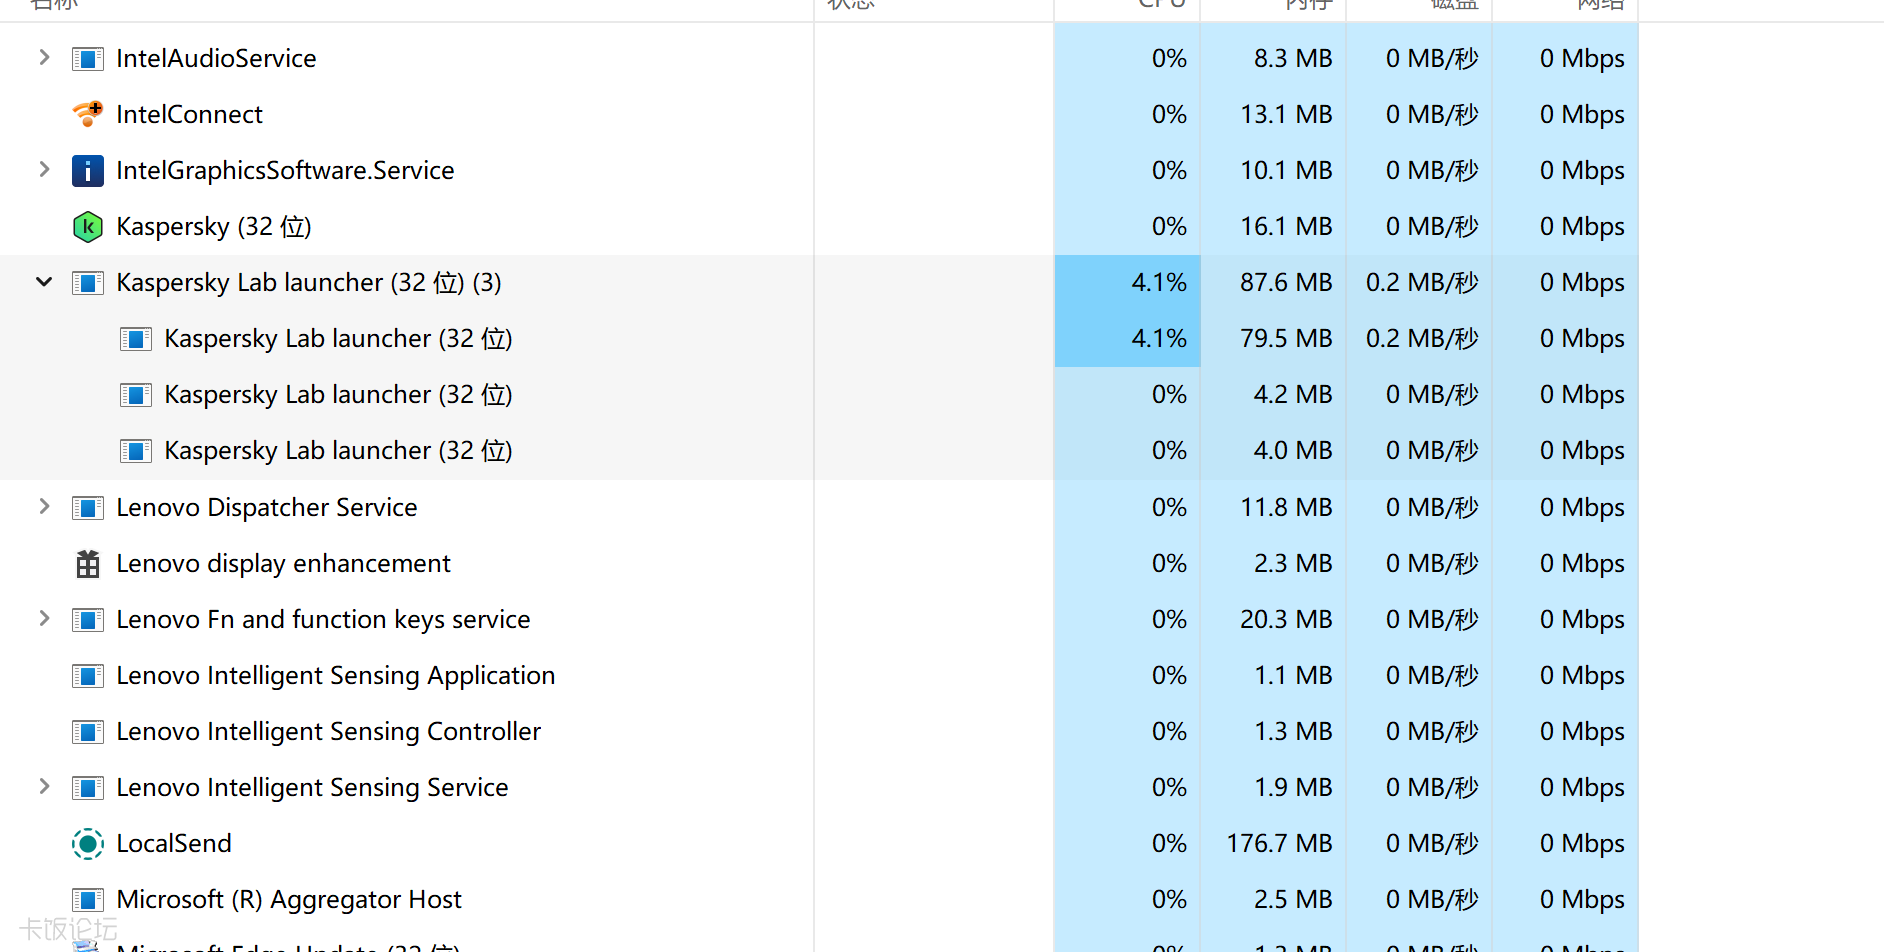Click the 11.8 MB memory value

(x=1286, y=508)
